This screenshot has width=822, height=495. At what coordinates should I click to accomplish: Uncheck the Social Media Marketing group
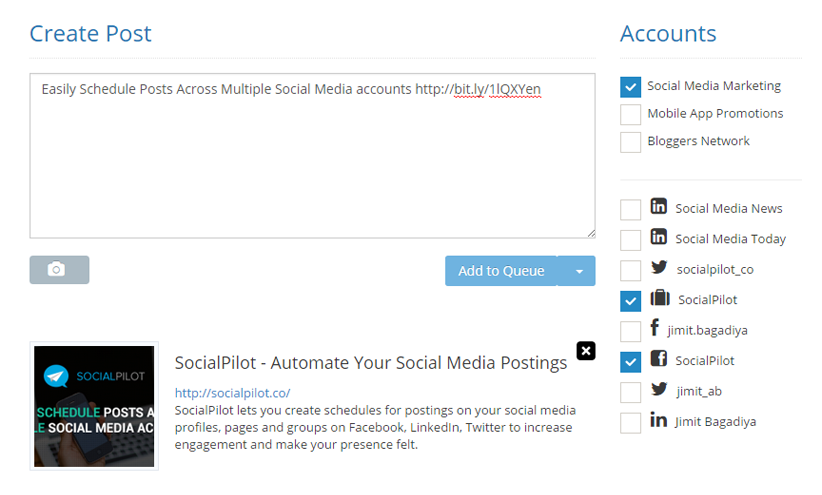click(x=630, y=87)
